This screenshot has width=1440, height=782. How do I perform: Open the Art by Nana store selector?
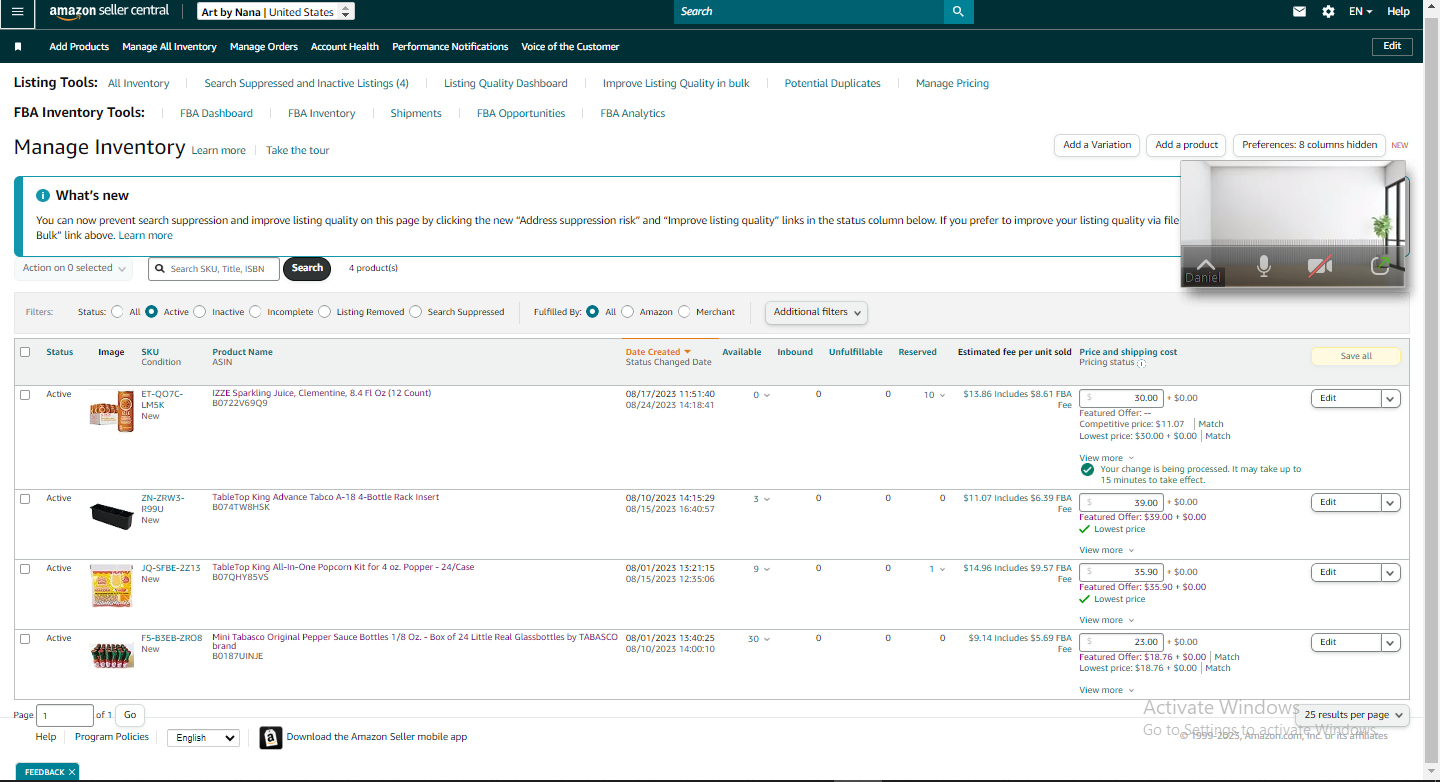(276, 12)
